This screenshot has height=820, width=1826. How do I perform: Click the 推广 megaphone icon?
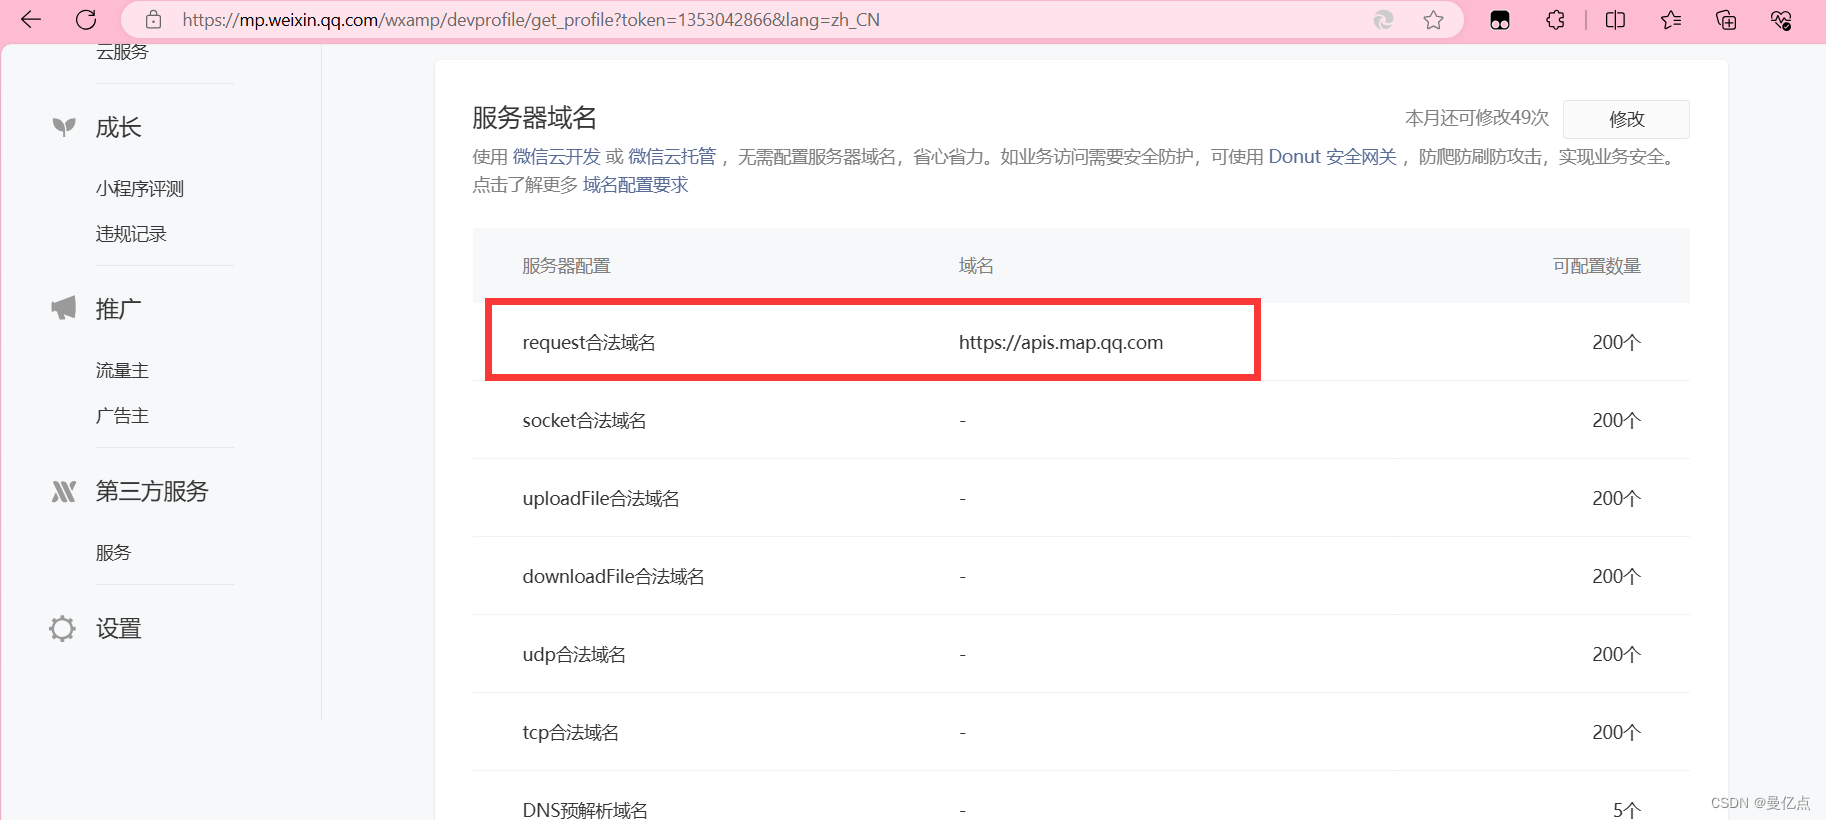pyautogui.click(x=64, y=308)
